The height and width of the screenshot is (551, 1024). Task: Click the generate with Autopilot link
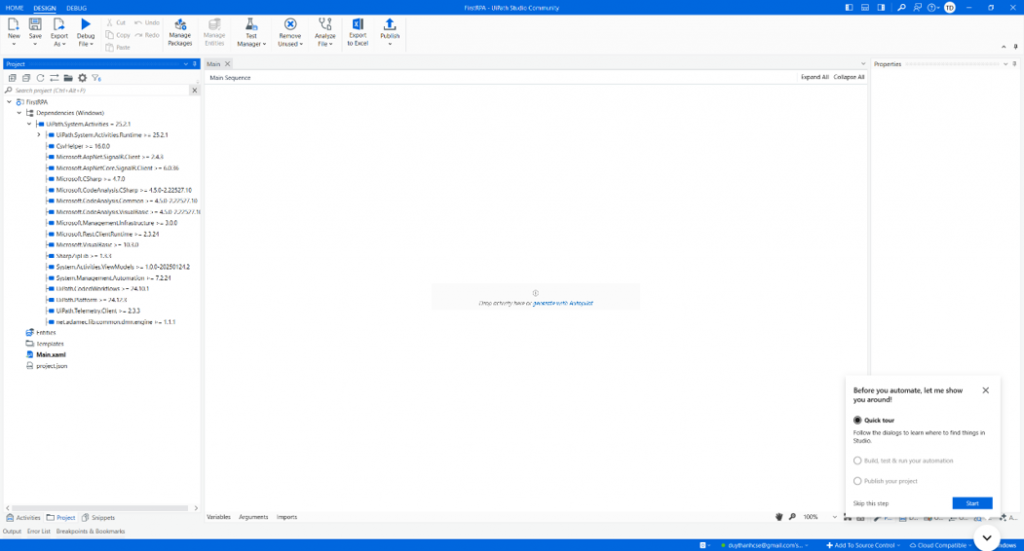click(563, 304)
